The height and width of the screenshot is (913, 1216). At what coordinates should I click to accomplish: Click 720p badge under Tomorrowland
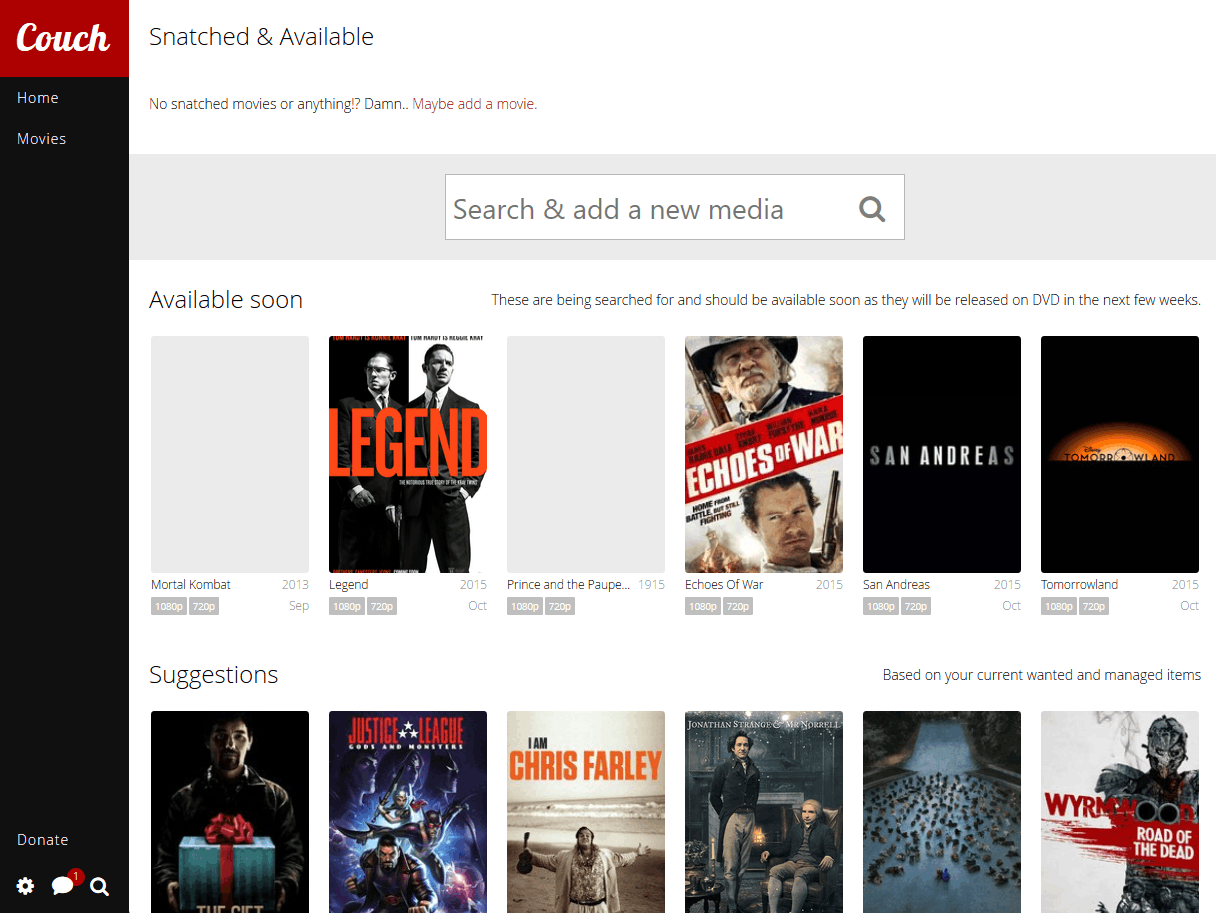[1094, 606]
